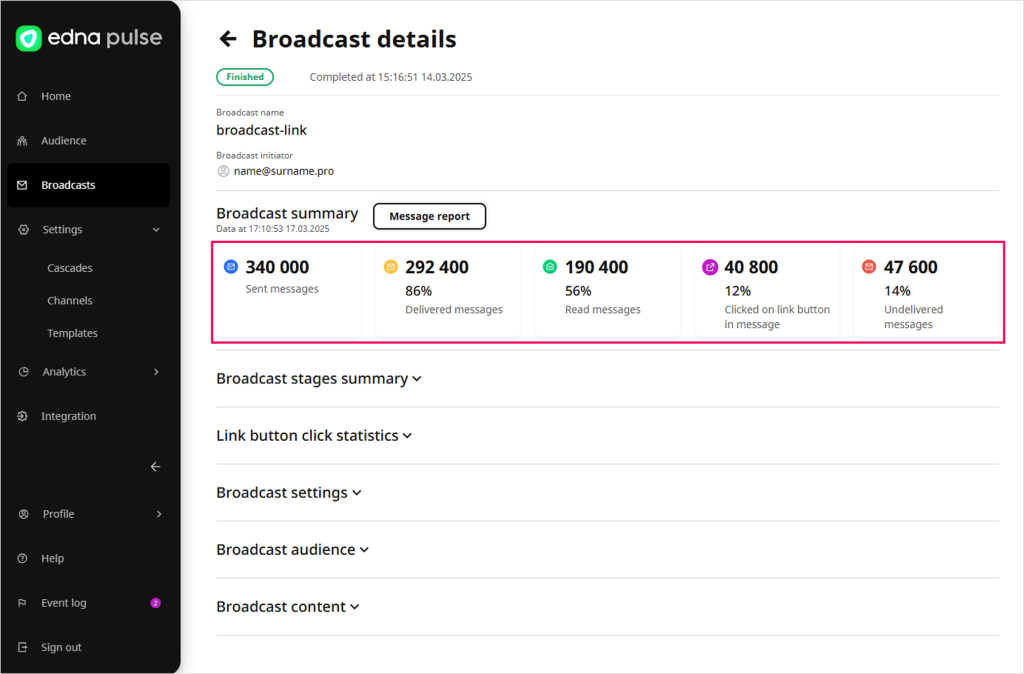Click the back arrow beside Broadcast details
Viewport: 1024px width, 674px height.
pos(228,39)
